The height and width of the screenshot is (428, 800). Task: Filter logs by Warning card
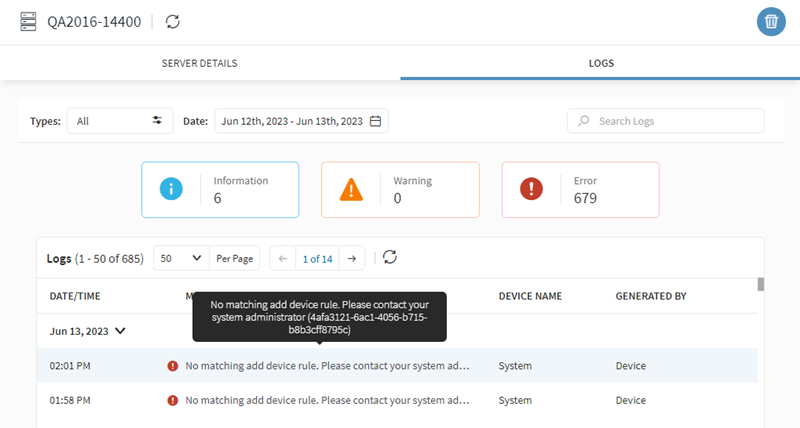400,190
